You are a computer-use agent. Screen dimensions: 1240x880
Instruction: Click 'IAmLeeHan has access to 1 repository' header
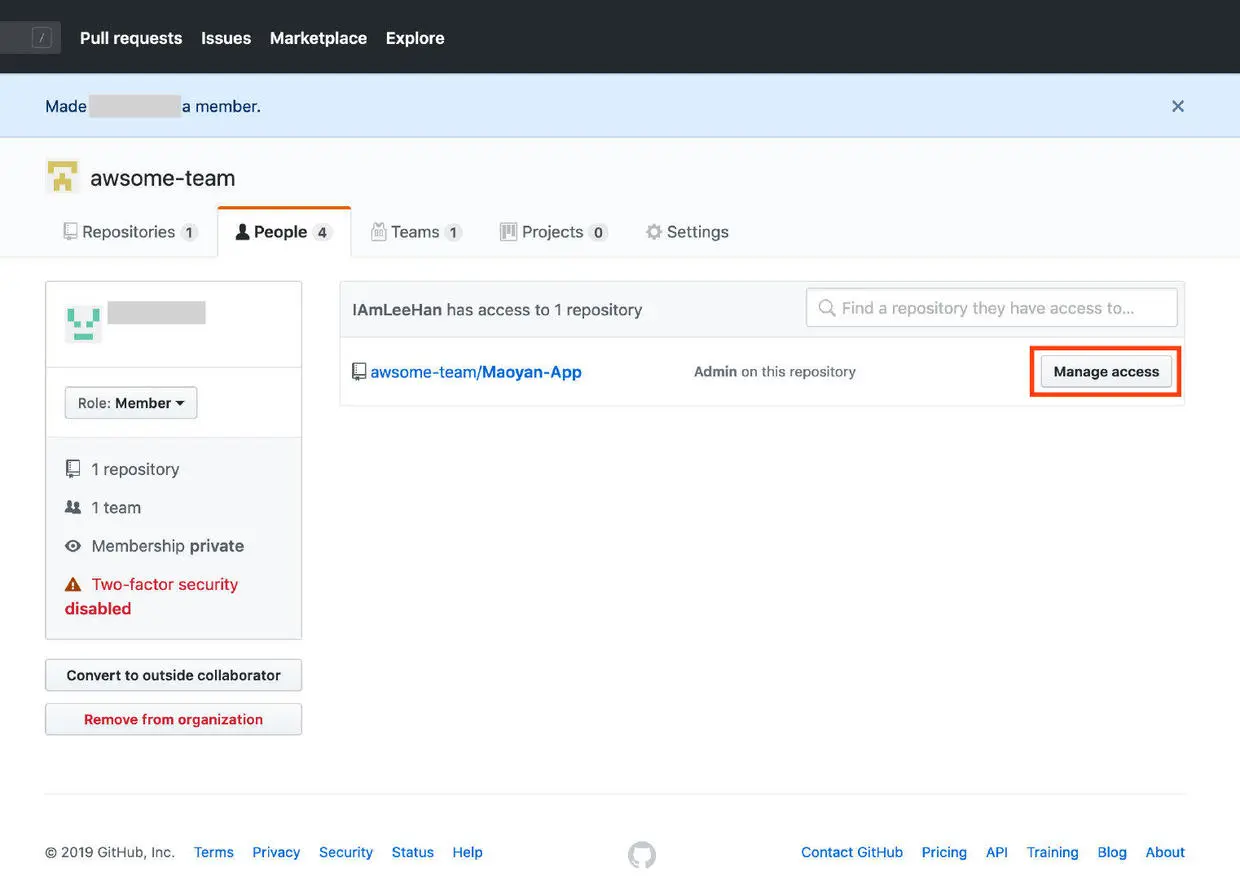497,310
